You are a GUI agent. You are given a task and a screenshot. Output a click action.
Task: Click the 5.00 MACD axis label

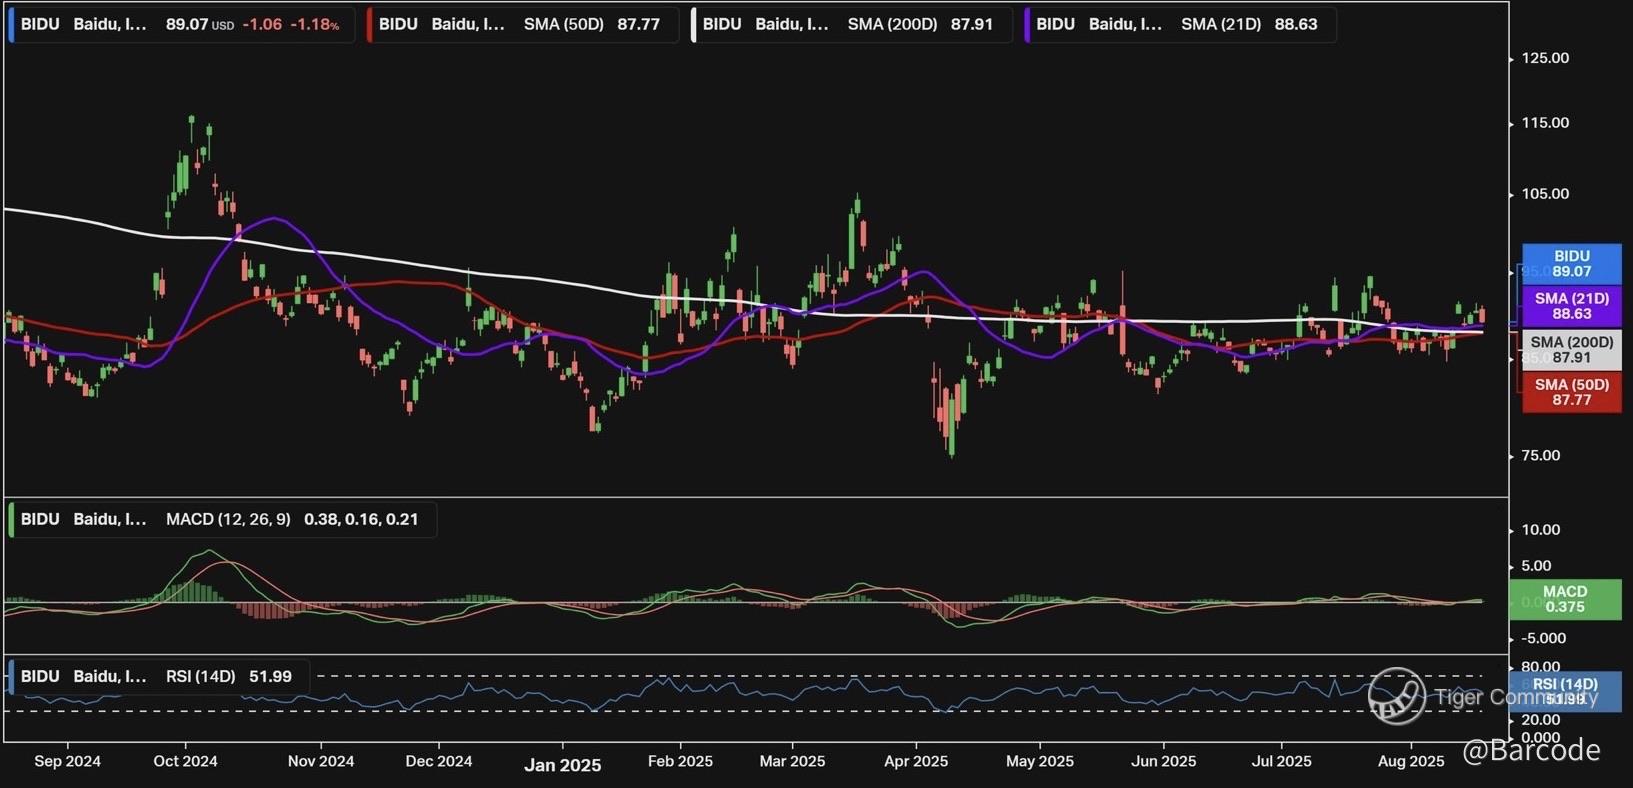[1536, 566]
